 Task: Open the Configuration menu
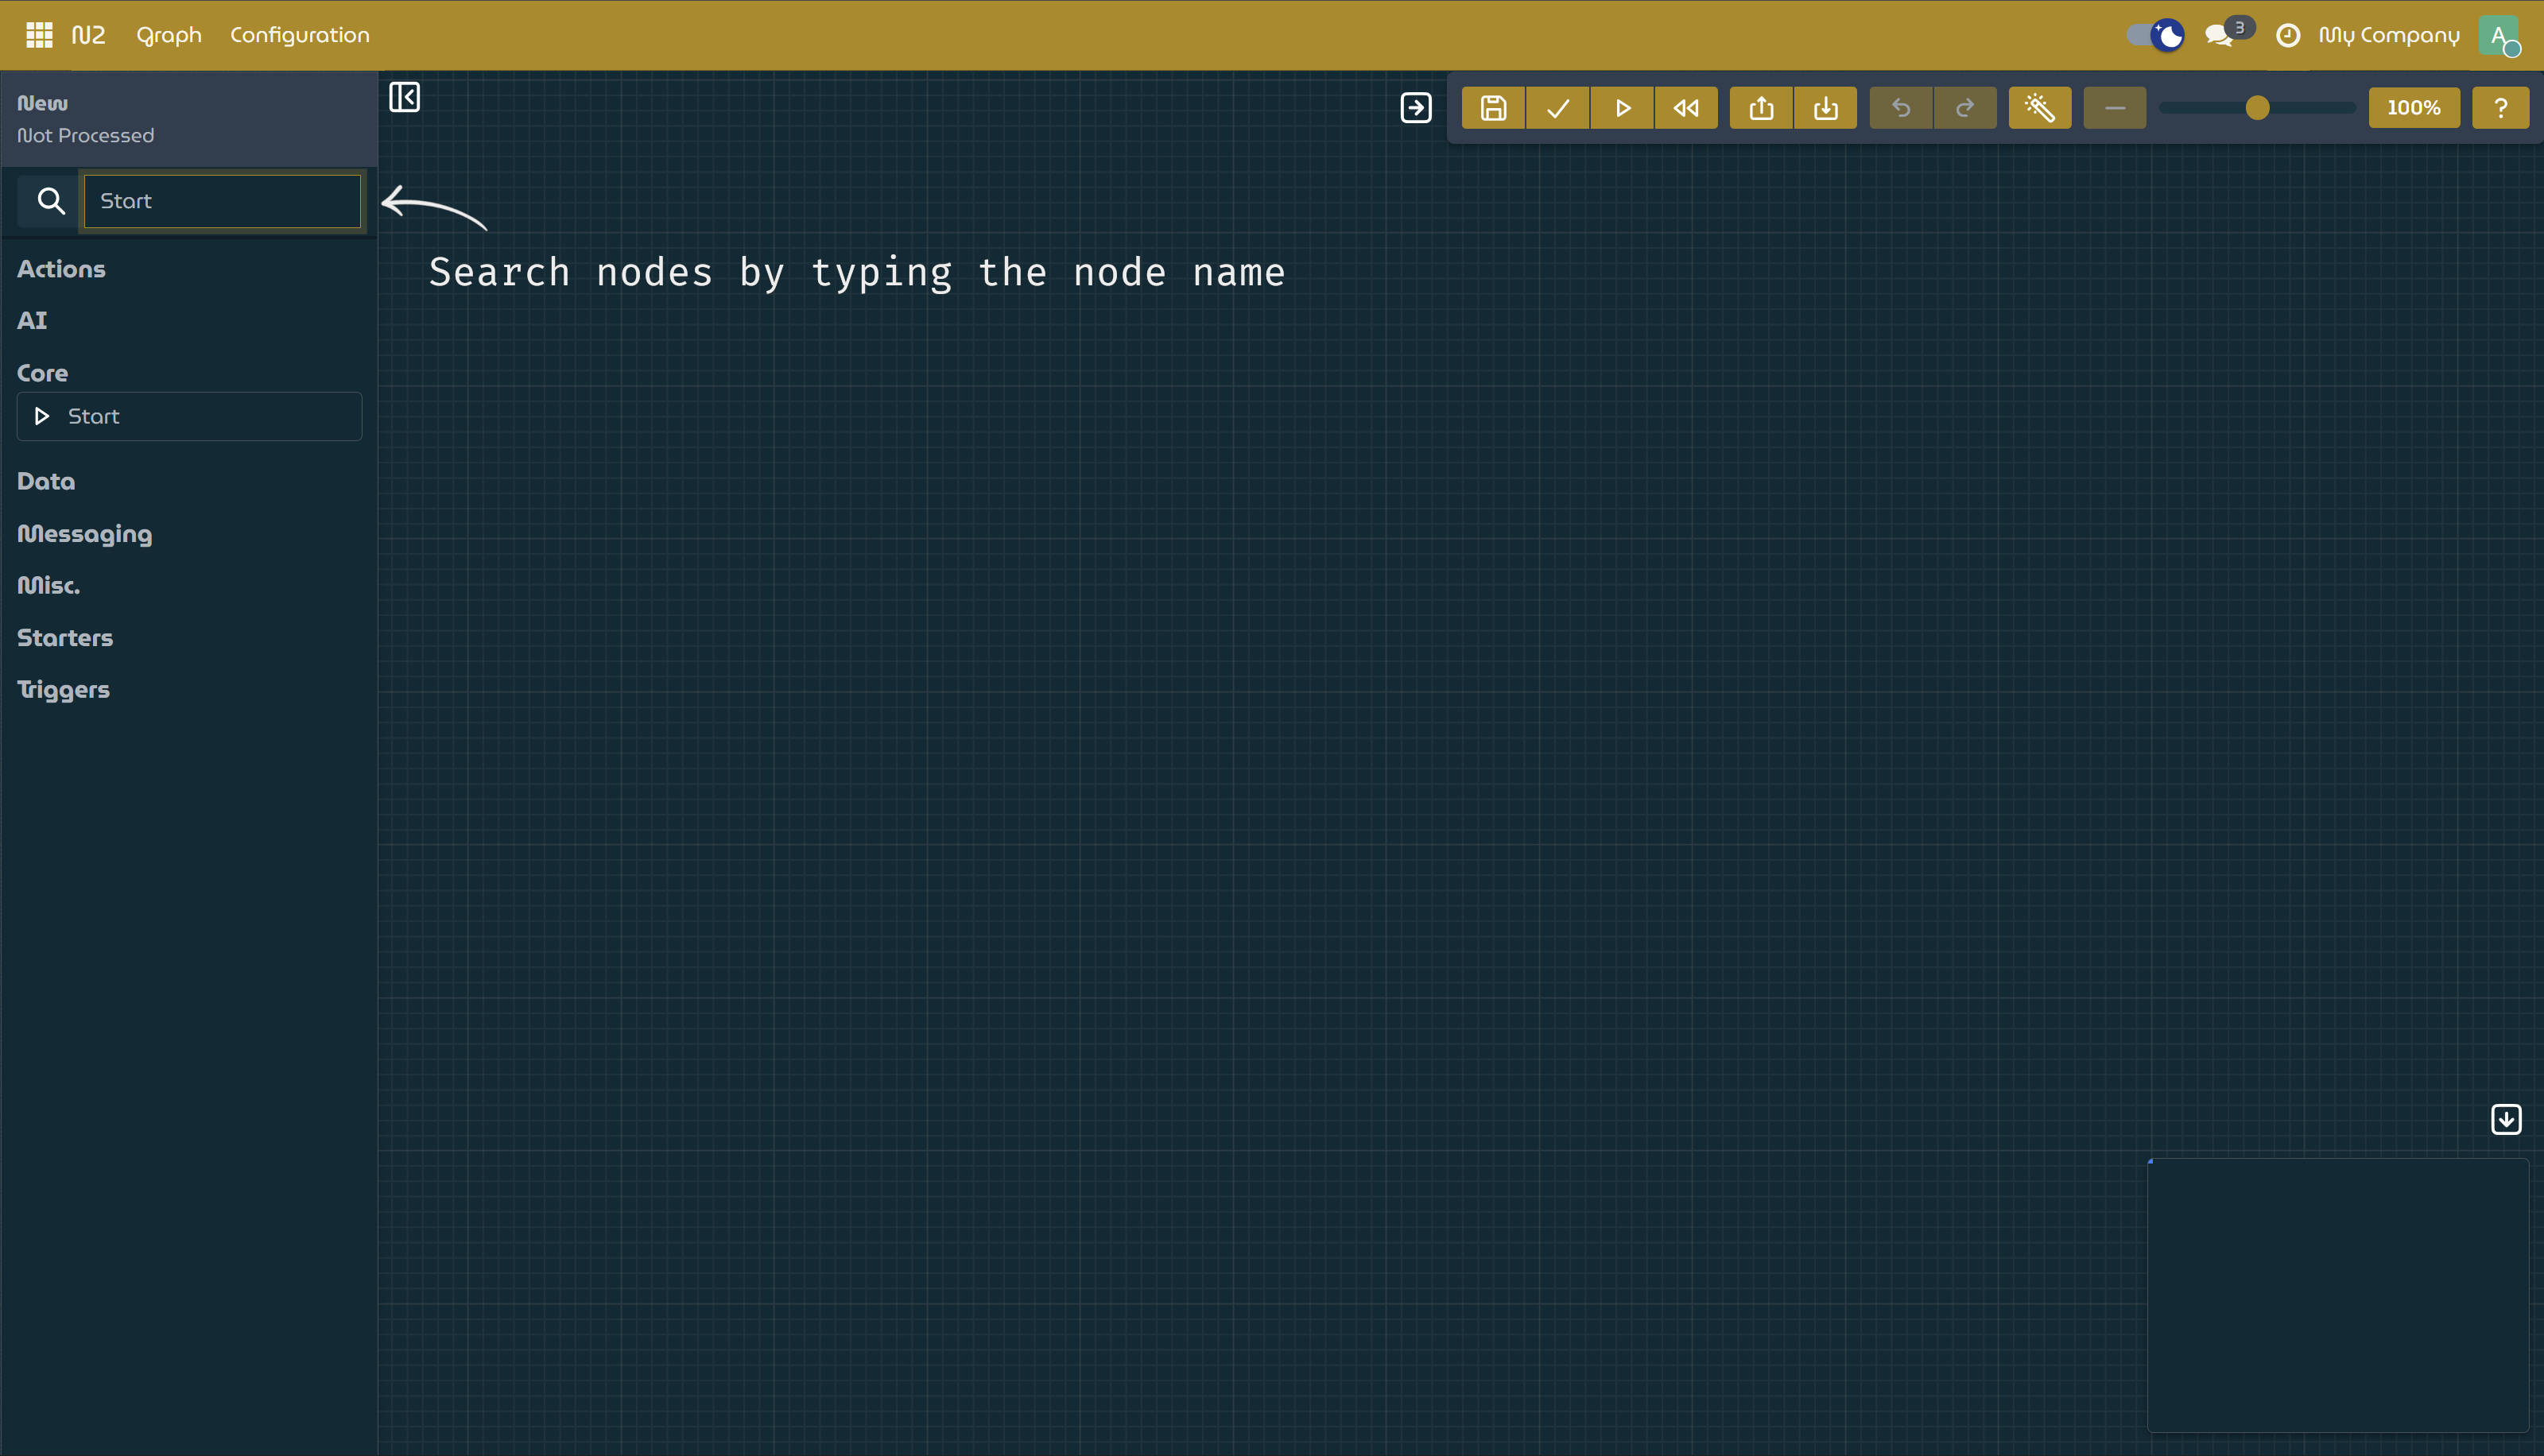click(x=299, y=35)
